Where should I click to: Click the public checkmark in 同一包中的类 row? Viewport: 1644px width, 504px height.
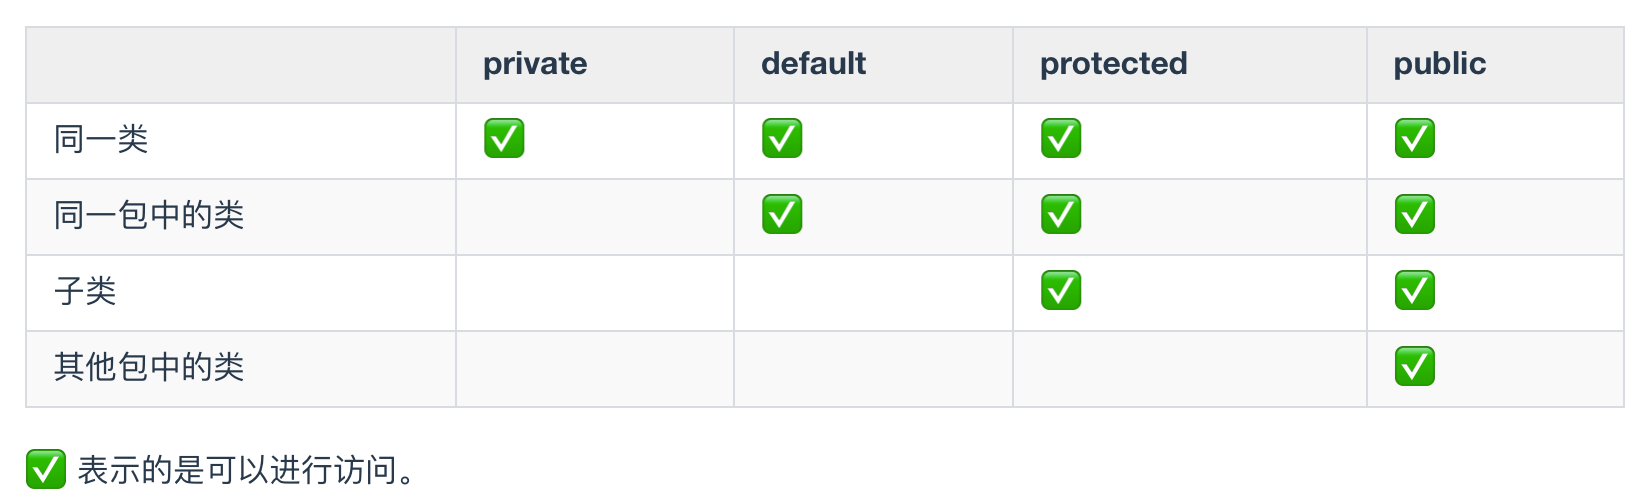coord(1415,215)
